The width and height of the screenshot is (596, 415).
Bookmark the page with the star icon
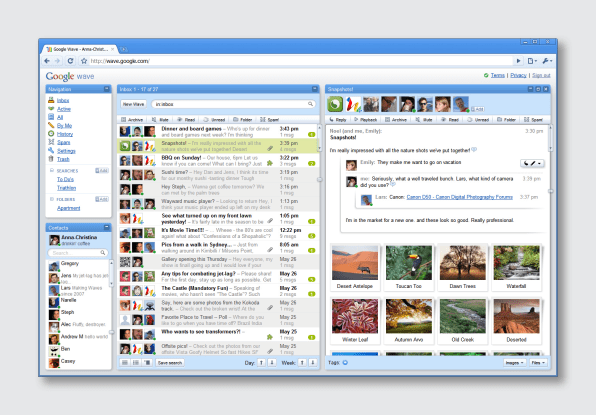click(84, 61)
